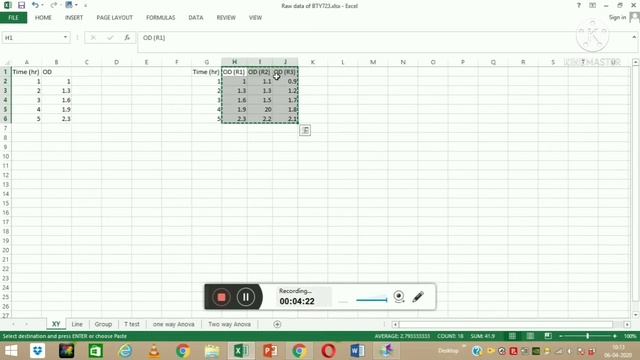Click cell I5 containing 20

tap(260, 109)
